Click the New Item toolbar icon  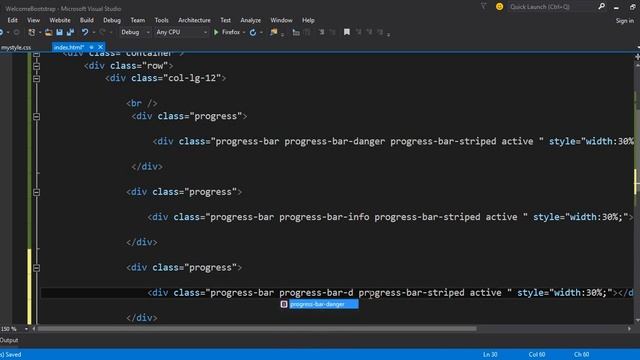tap(32, 32)
